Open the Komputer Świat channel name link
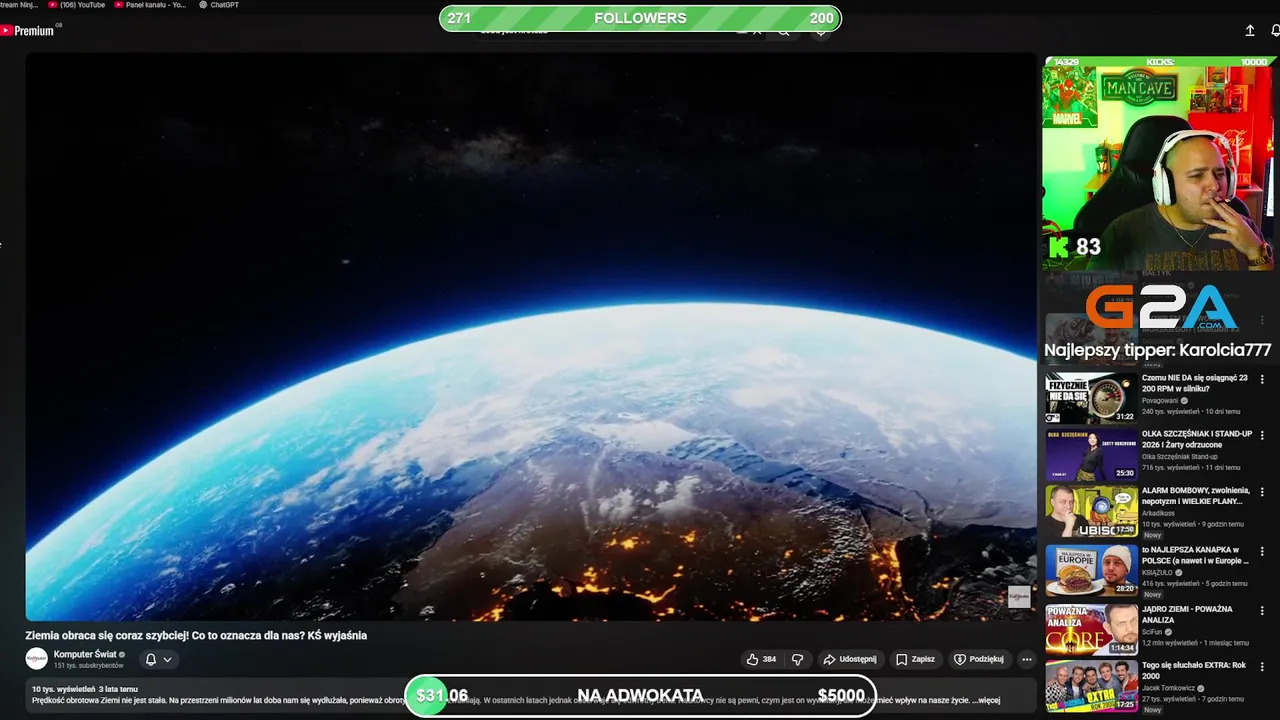The height and width of the screenshot is (720, 1280). [85, 654]
